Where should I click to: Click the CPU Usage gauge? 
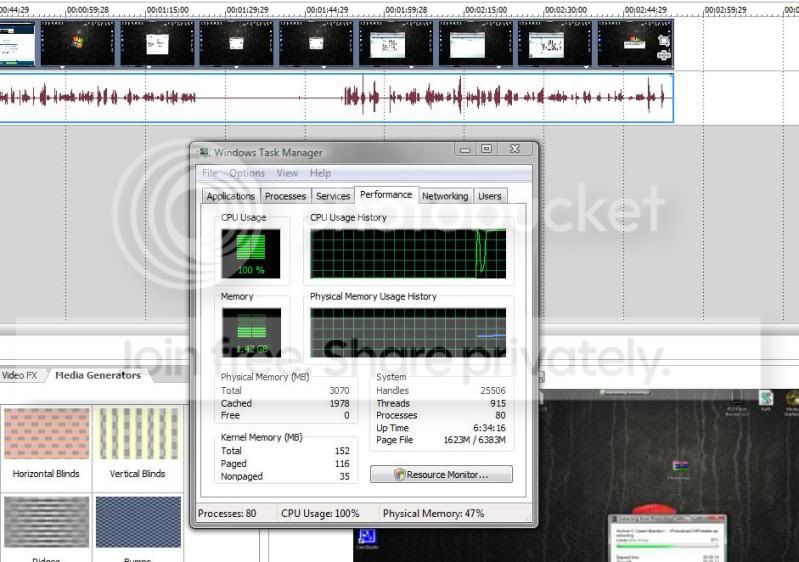(x=251, y=254)
